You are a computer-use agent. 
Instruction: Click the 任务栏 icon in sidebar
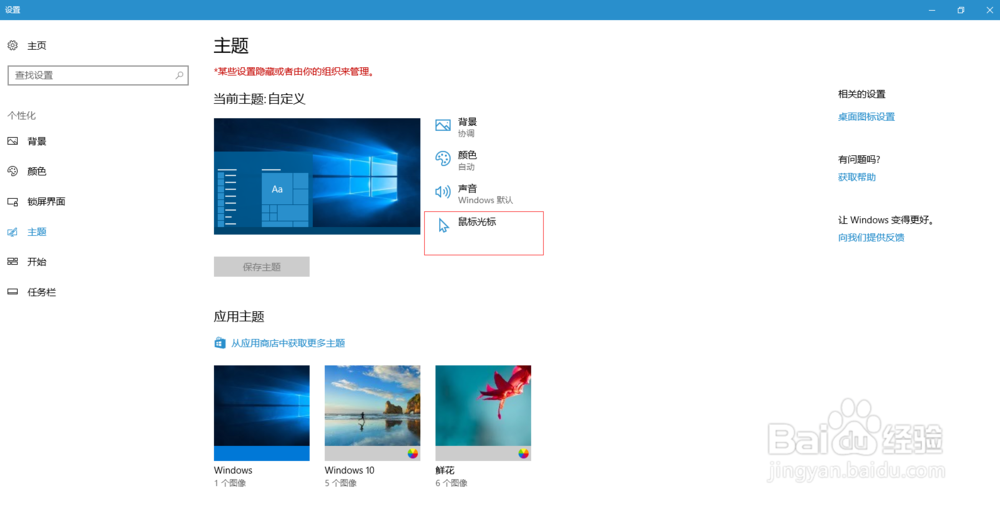pyautogui.click(x=13, y=292)
